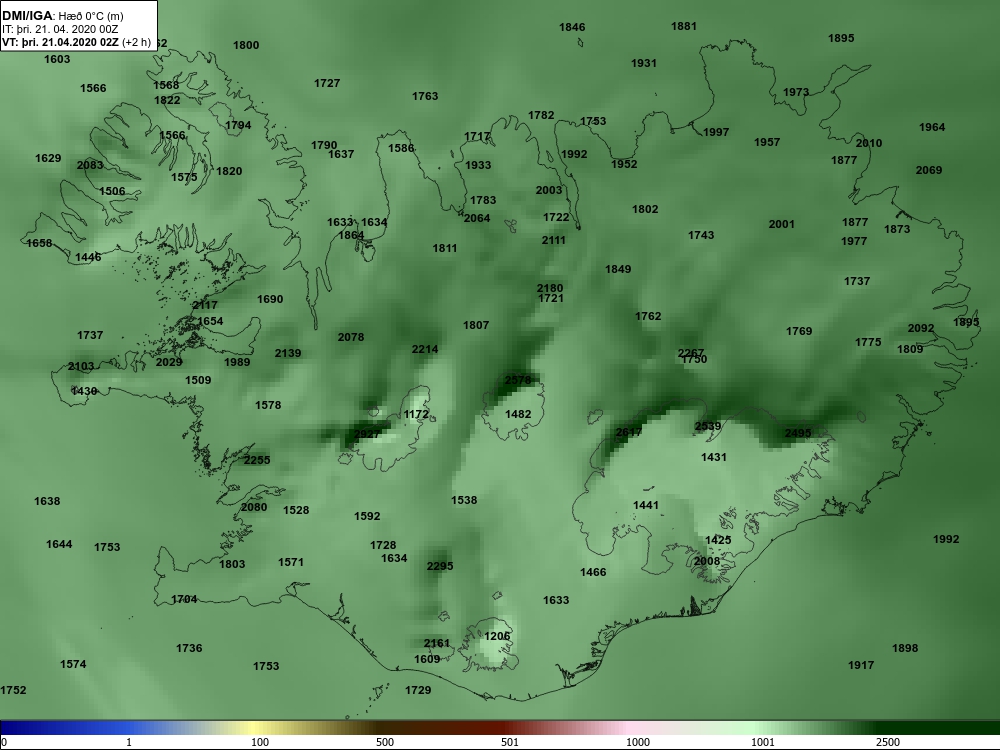The width and height of the screenshot is (1000, 750).
Task: Select the 1800 value near the top
Action: 246,45
